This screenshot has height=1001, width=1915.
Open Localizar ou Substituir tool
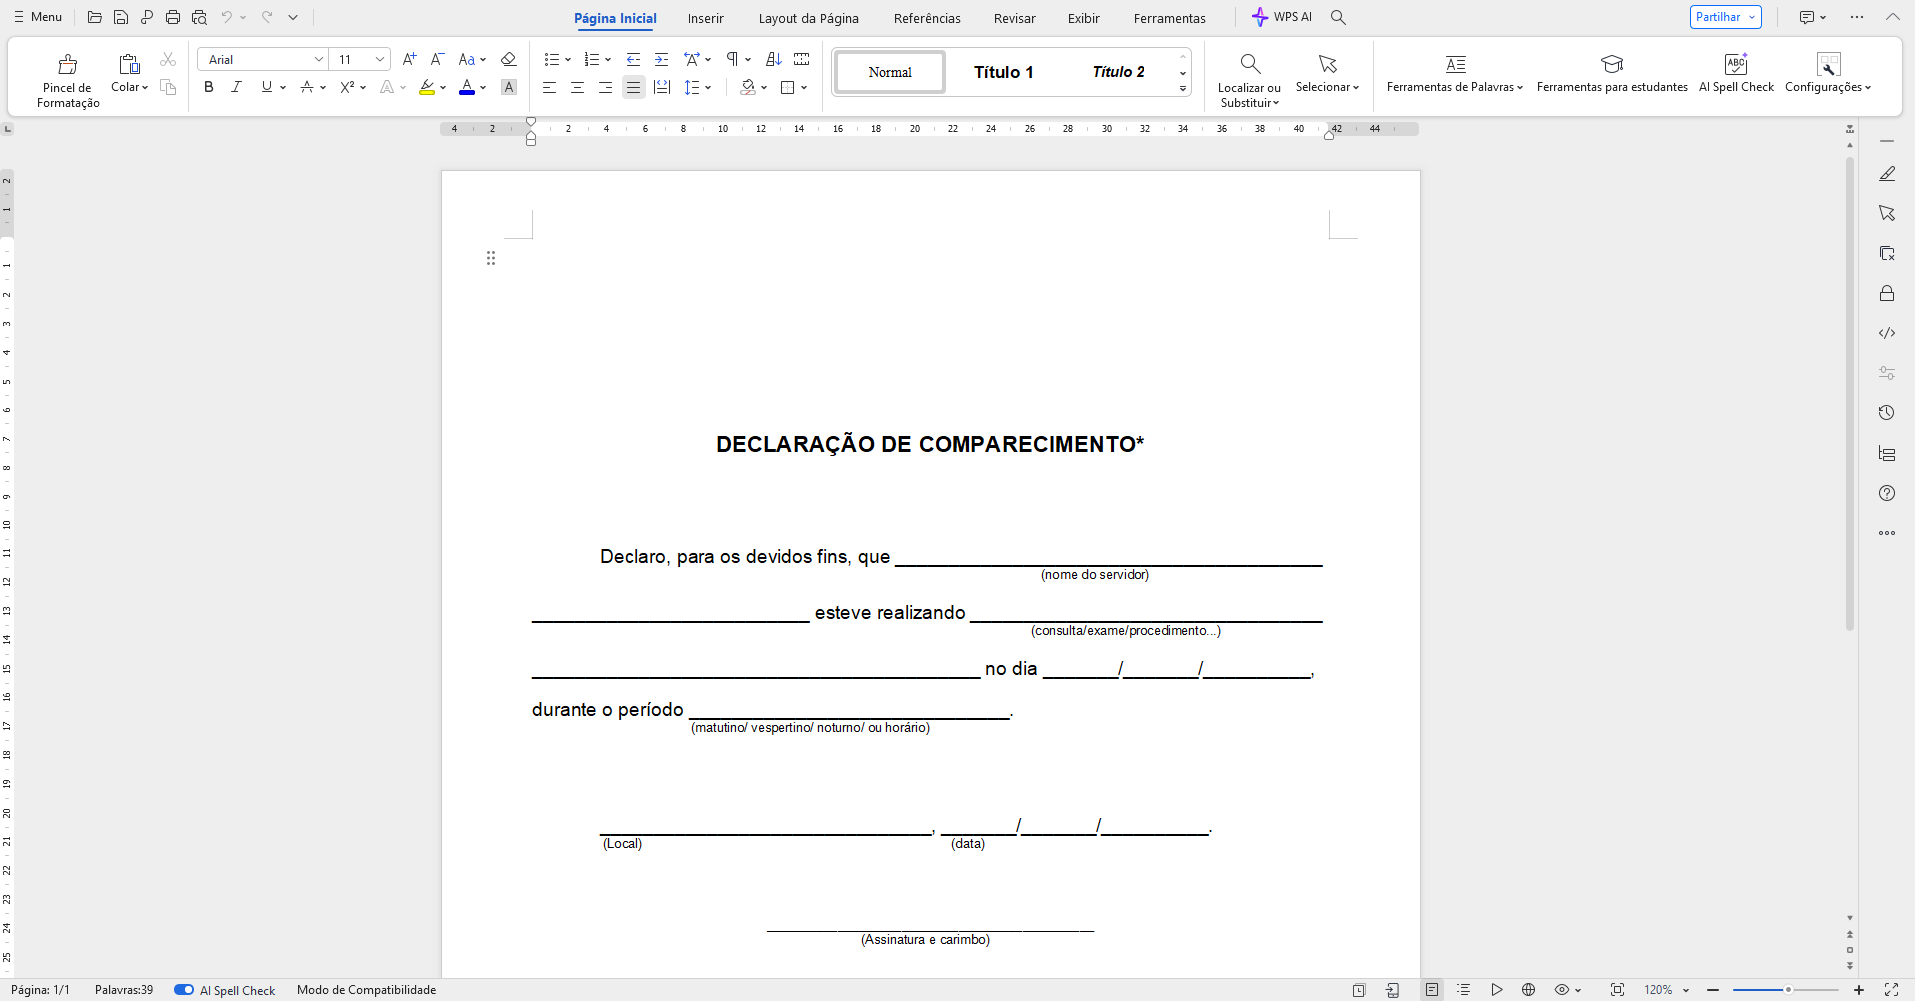click(1249, 80)
